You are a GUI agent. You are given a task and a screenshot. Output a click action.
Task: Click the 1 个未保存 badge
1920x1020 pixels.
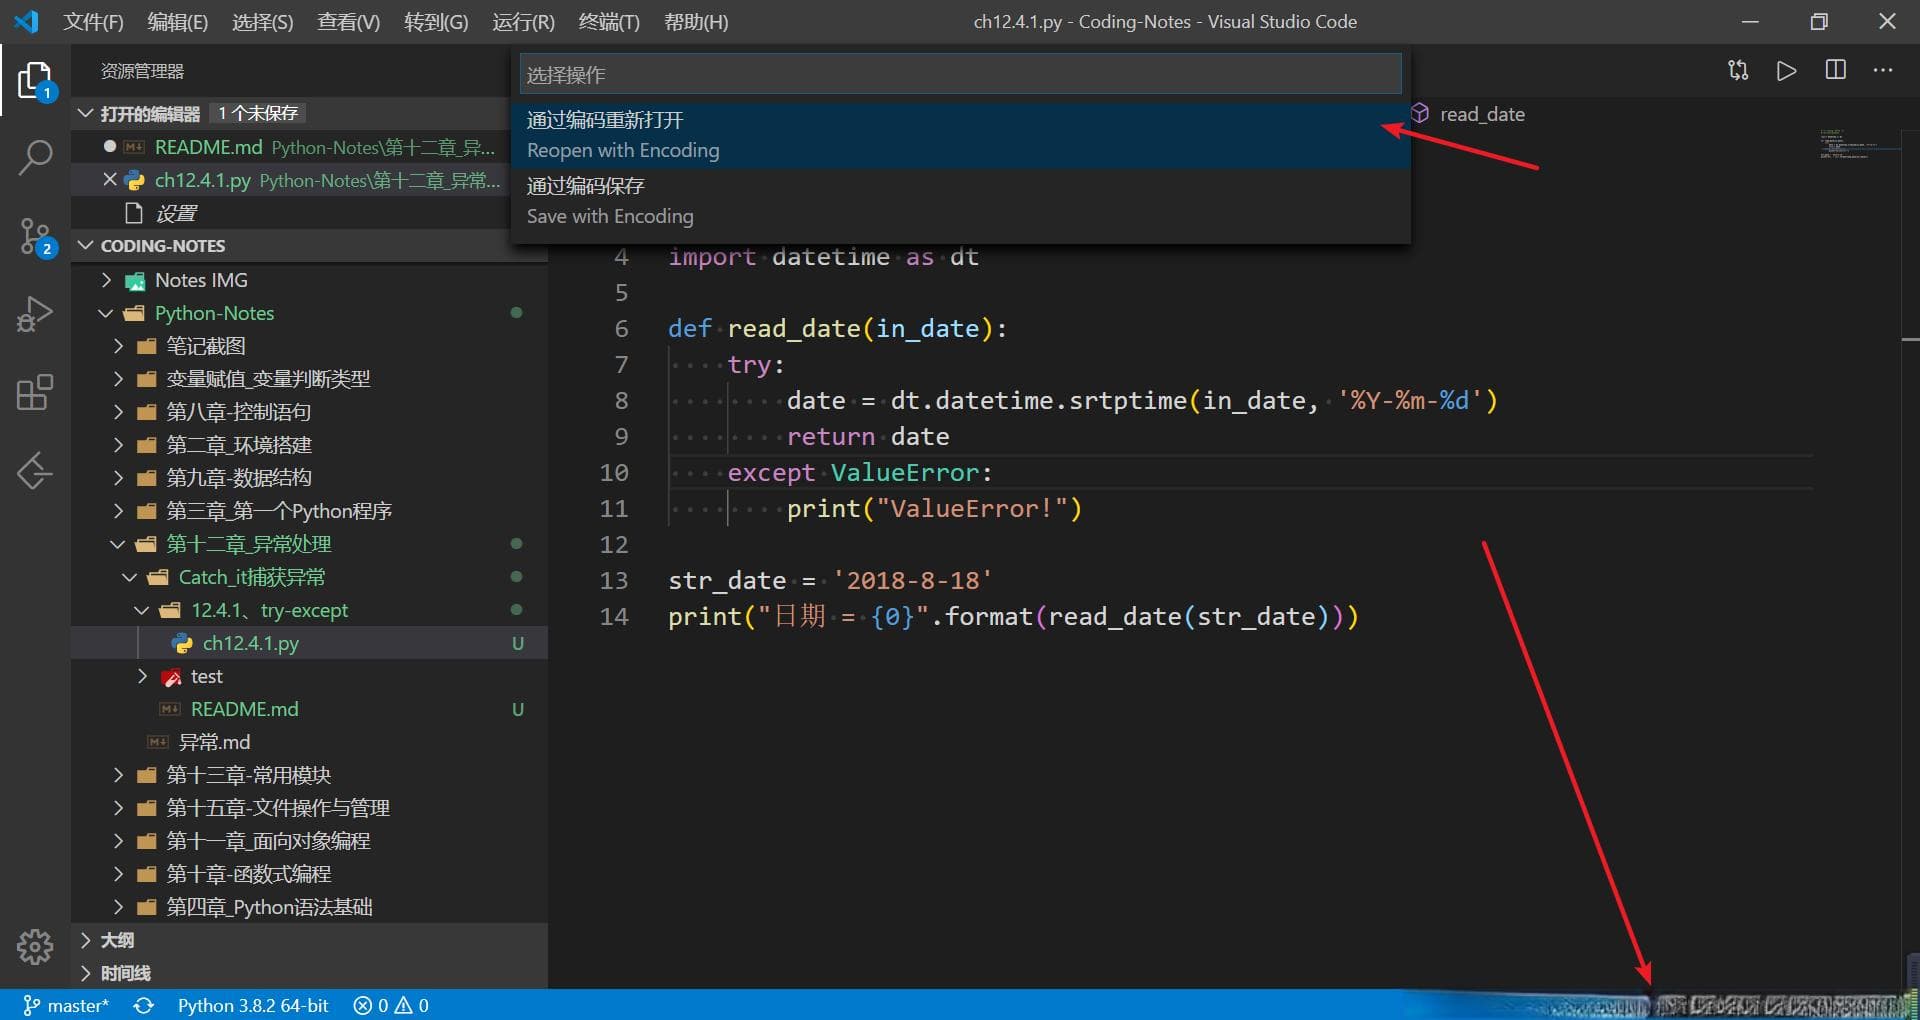click(258, 113)
